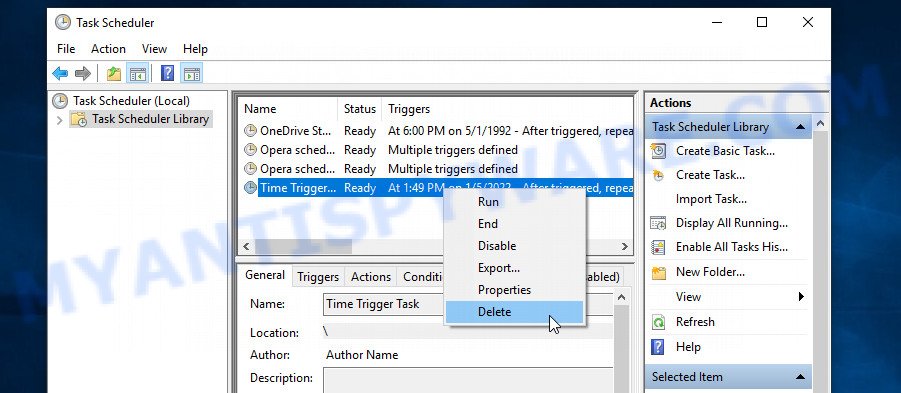Sort tasks by the Name column header
The width and height of the screenshot is (901, 393).
pos(288,109)
